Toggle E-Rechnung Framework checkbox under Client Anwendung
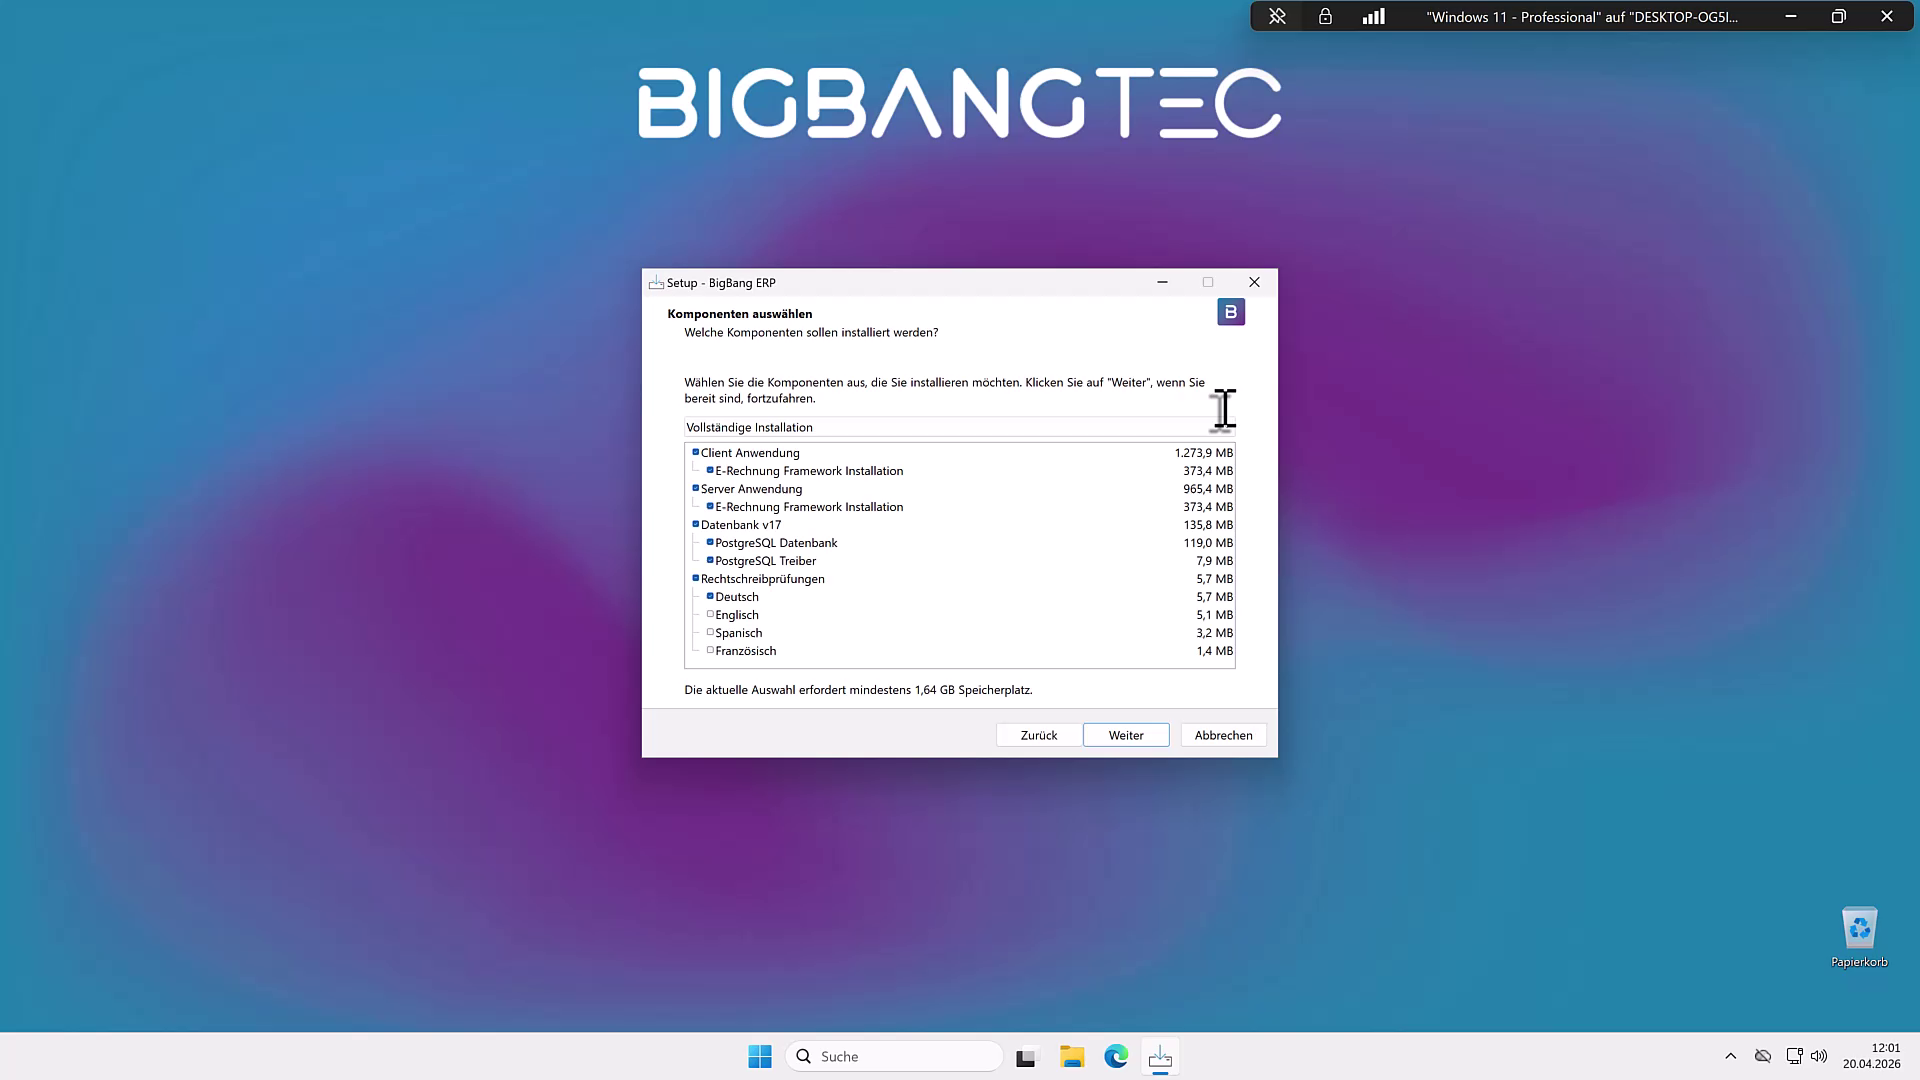1920x1080 pixels. [710, 470]
